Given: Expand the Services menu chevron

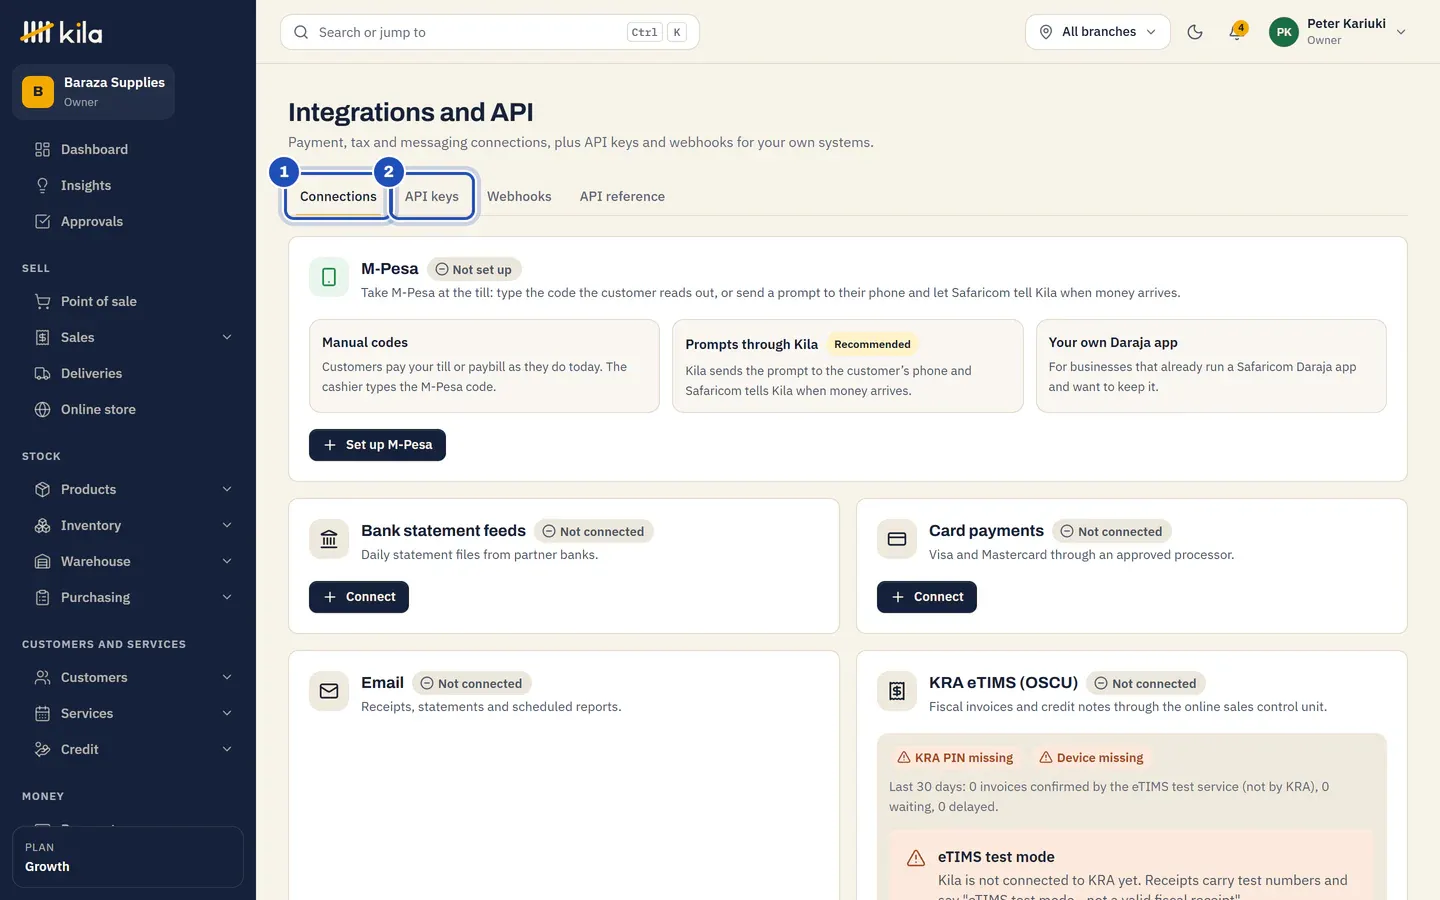Looking at the screenshot, I should (x=227, y=713).
